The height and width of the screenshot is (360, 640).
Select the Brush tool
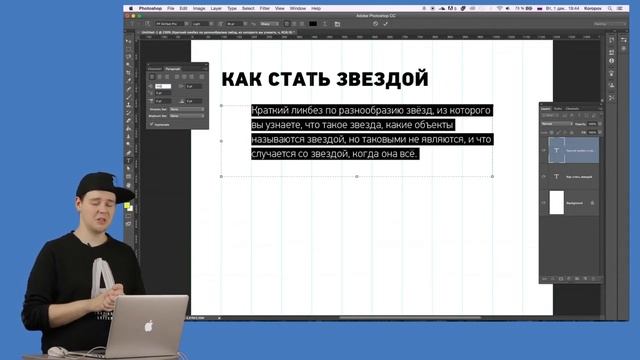click(129, 96)
